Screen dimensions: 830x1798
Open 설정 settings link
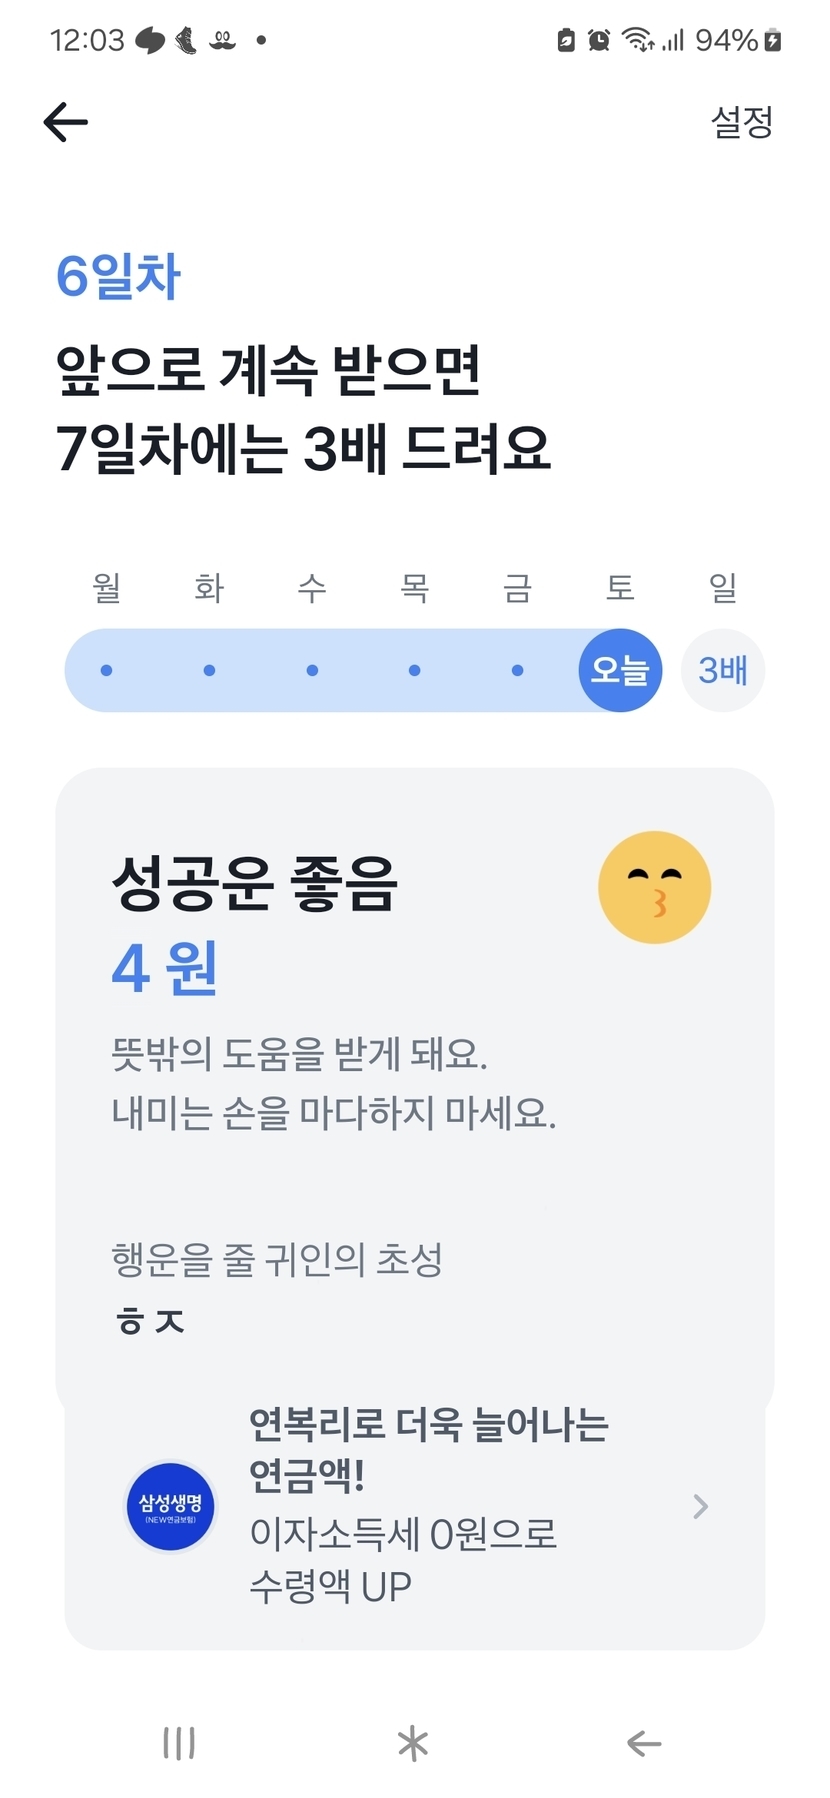pos(741,122)
